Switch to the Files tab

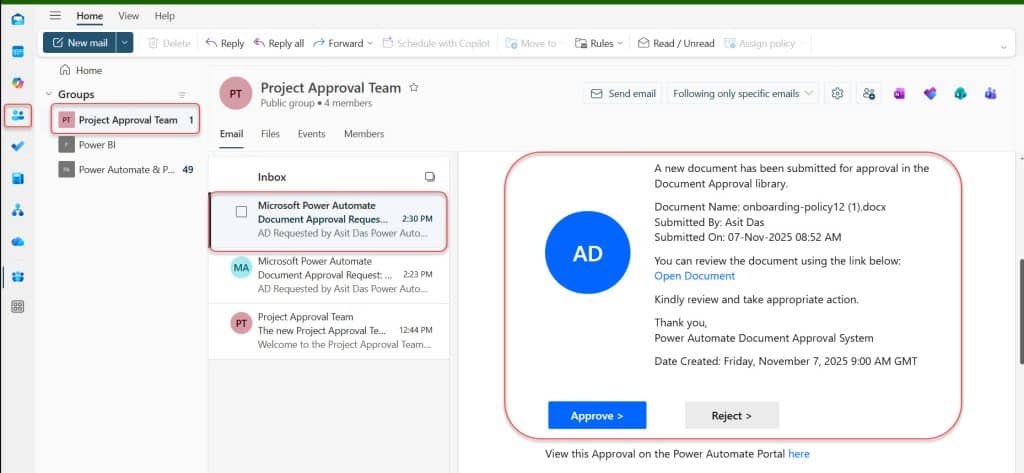[270, 134]
